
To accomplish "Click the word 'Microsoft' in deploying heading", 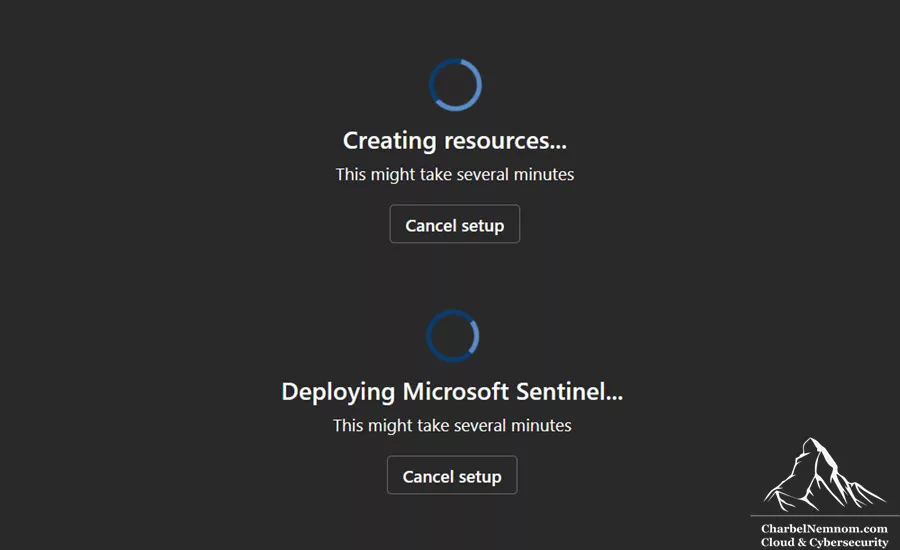I will pos(456,392).
